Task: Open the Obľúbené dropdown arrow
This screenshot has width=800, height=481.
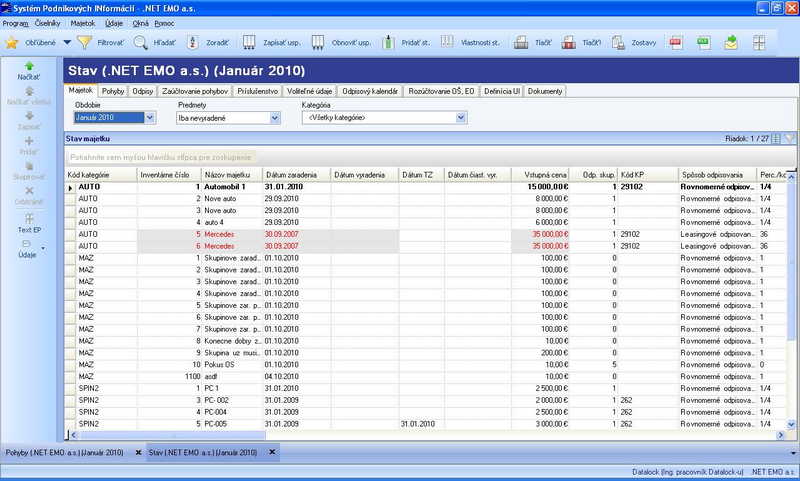Action: click(x=67, y=43)
